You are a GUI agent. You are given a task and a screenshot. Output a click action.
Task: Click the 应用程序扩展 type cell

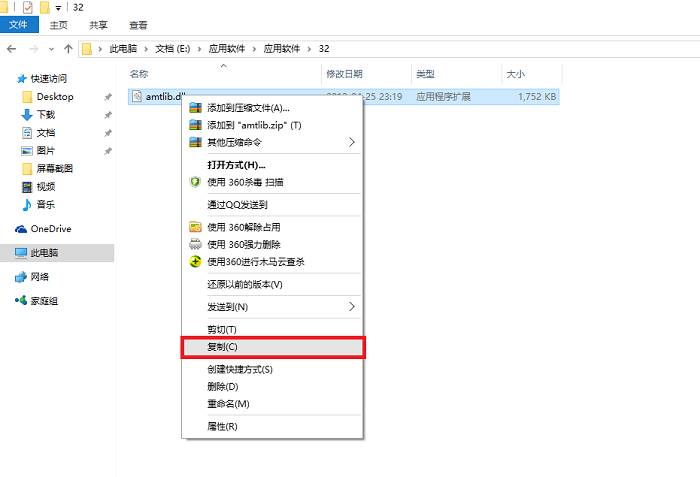click(x=443, y=96)
